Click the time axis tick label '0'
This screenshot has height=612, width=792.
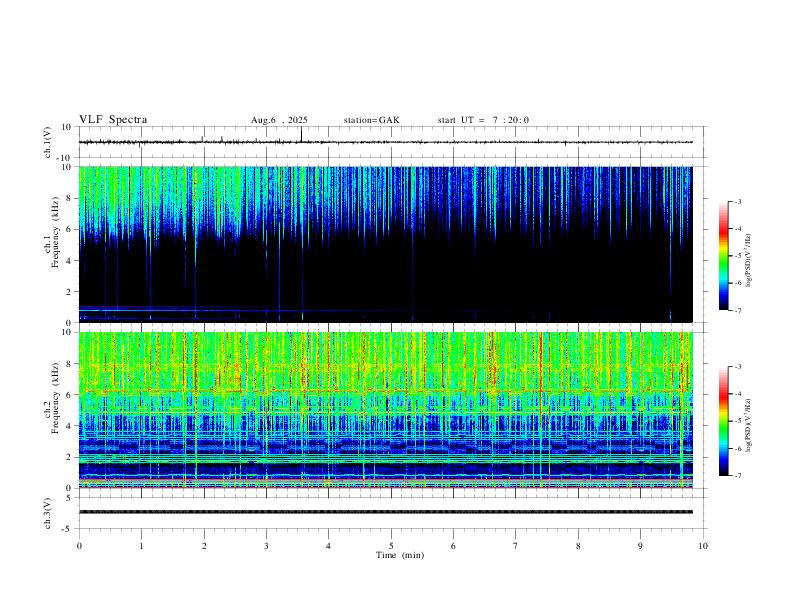pos(79,546)
